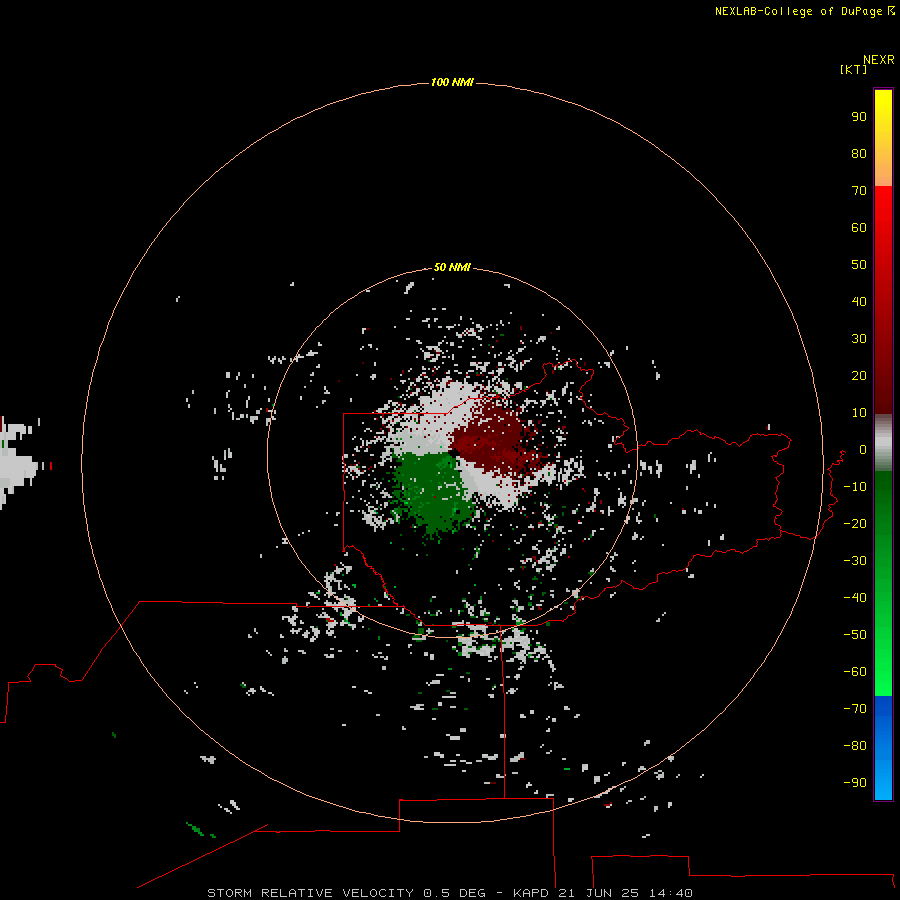This screenshot has height=900, width=900.
Task: Click the yellow top segment of the color bar
Action: click(883, 138)
